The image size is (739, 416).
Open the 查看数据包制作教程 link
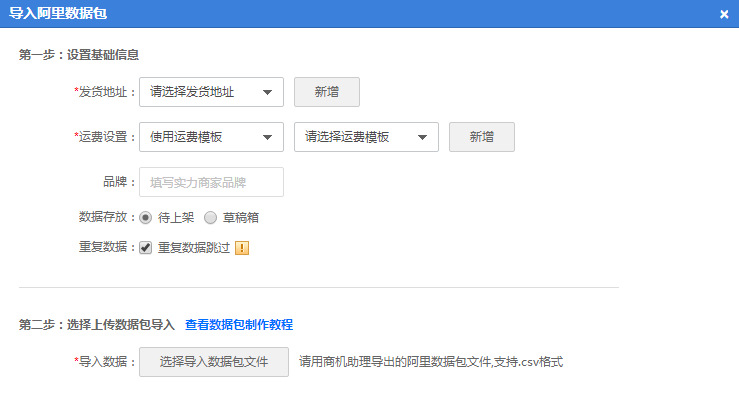(239, 325)
